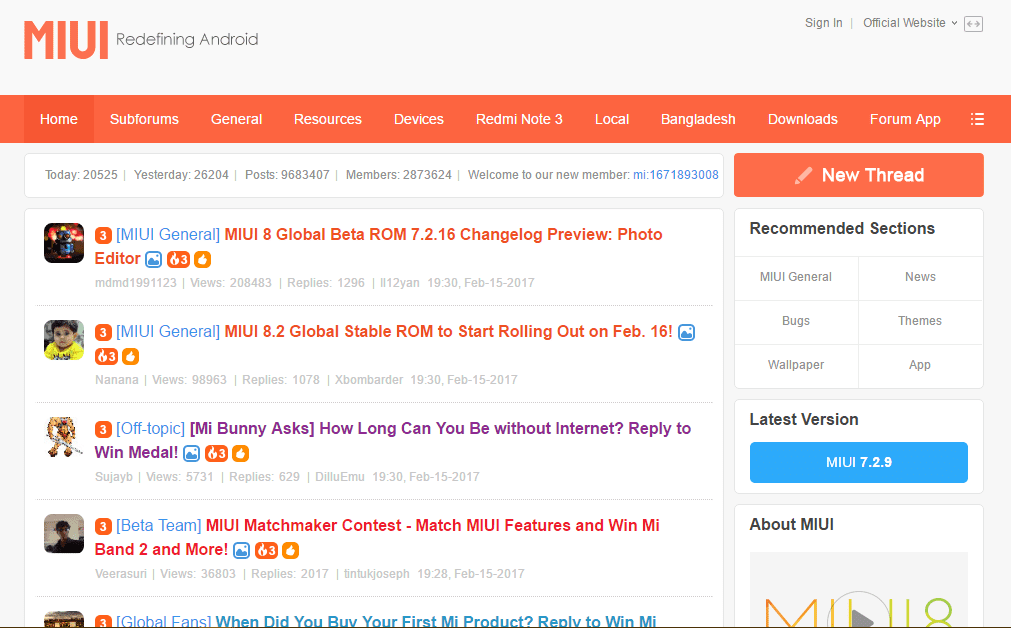This screenshot has height=628, width=1011.
Task: Click image icon on MIUI 8.2 Stable ROM thread
Action: tap(687, 333)
